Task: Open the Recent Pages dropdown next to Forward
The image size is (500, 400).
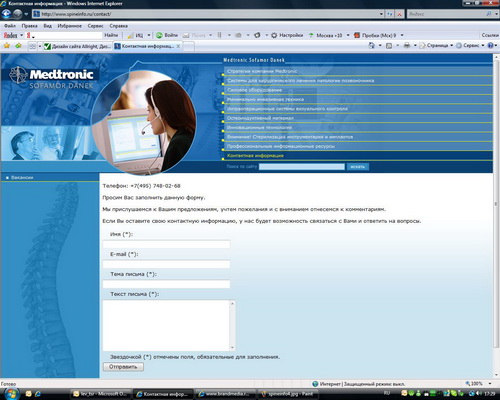Action: [x=26, y=14]
